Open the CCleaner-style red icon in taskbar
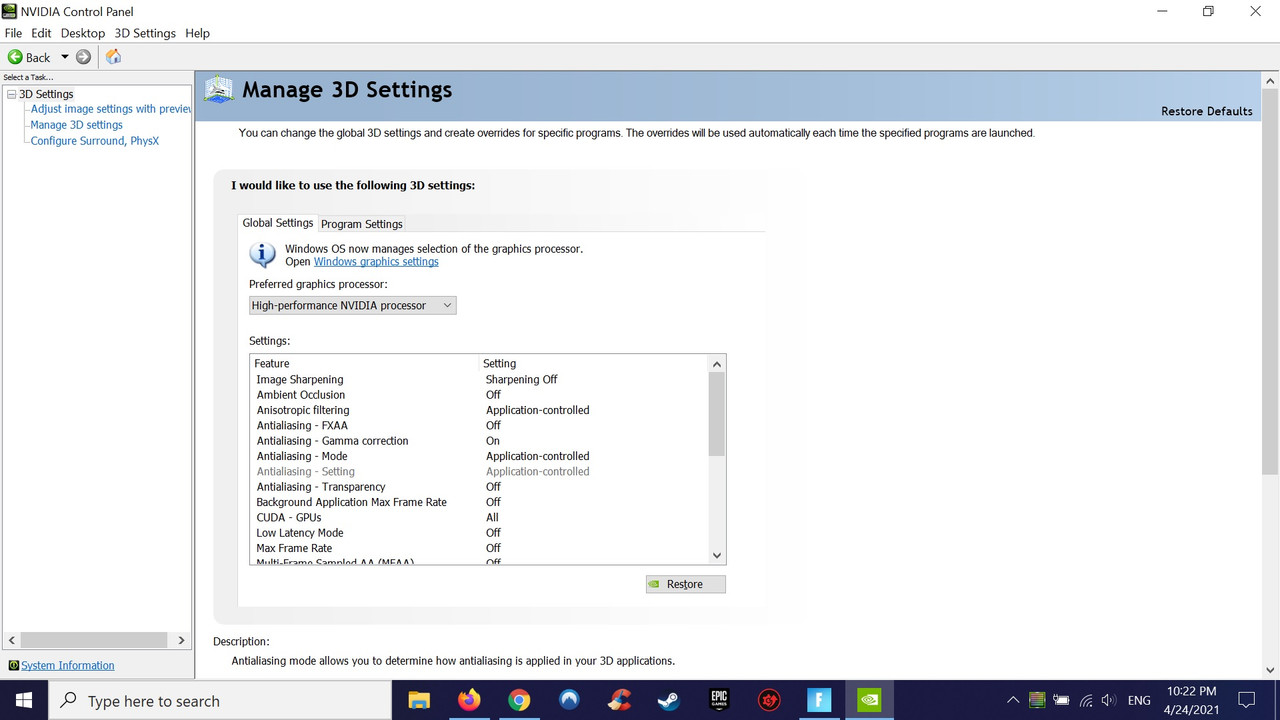 618,700
